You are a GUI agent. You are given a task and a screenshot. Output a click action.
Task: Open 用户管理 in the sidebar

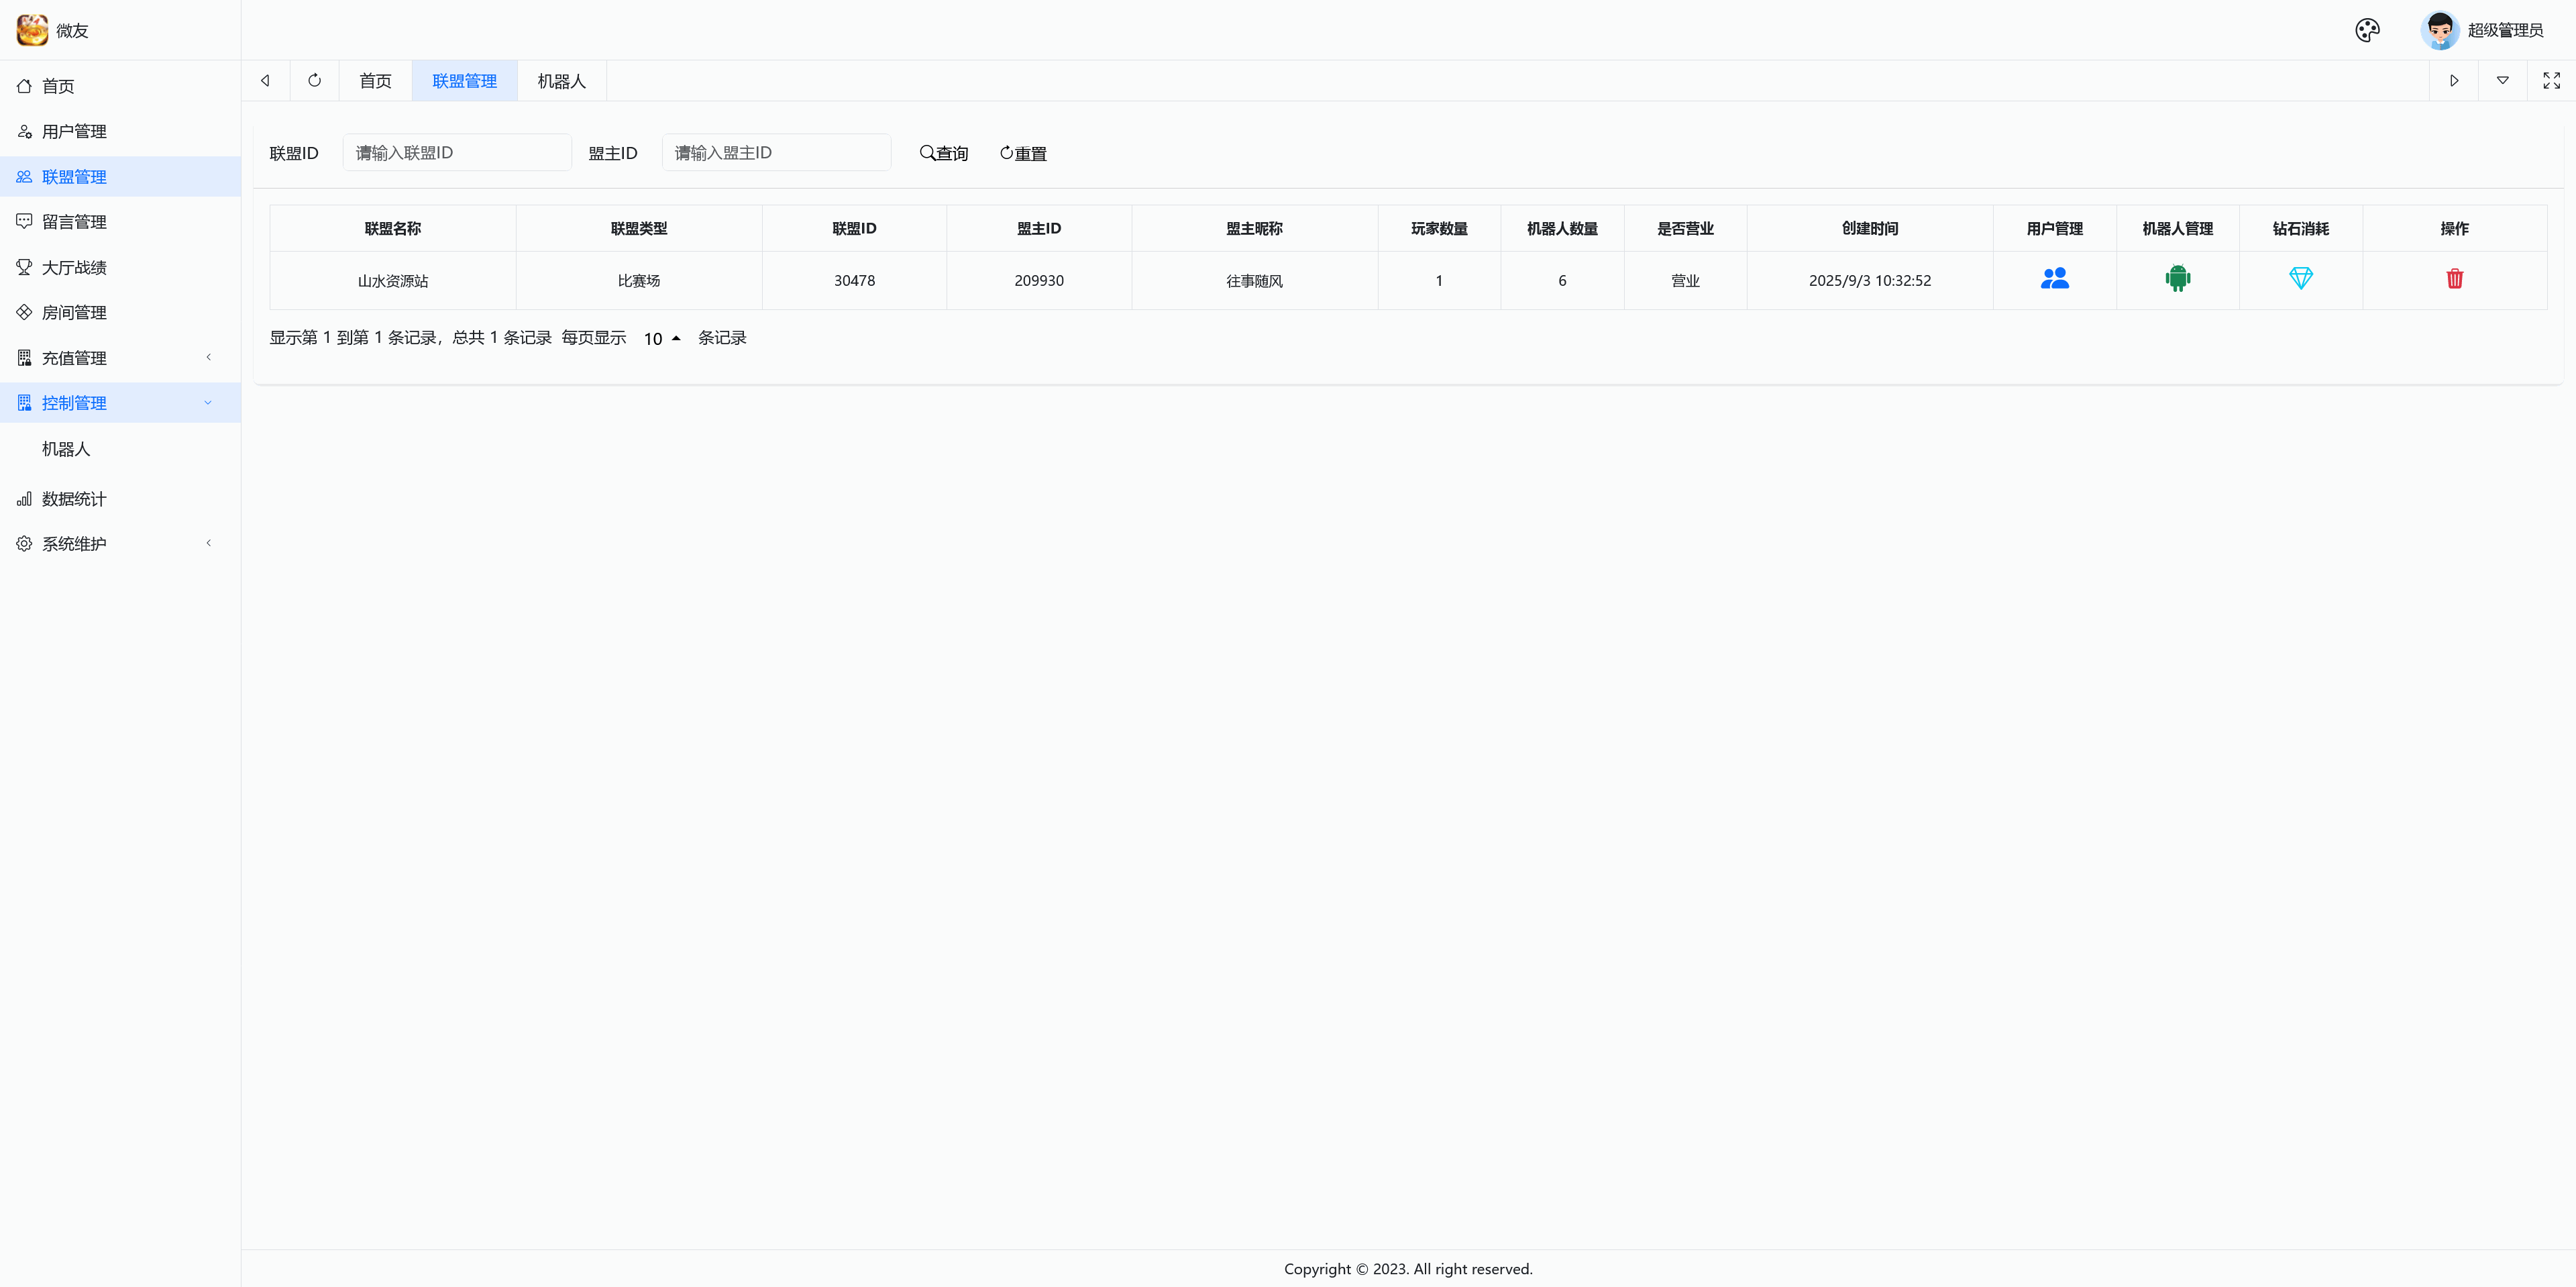74,132
